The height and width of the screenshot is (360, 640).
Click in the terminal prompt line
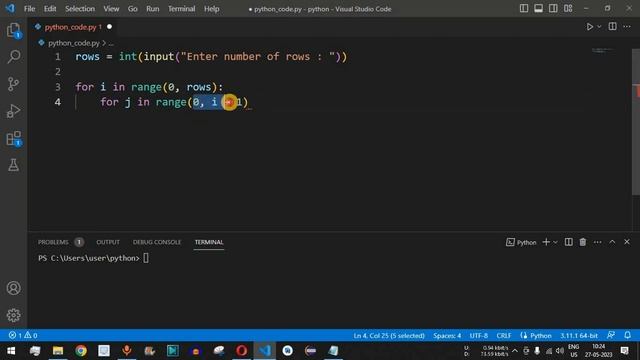point(93,258)
